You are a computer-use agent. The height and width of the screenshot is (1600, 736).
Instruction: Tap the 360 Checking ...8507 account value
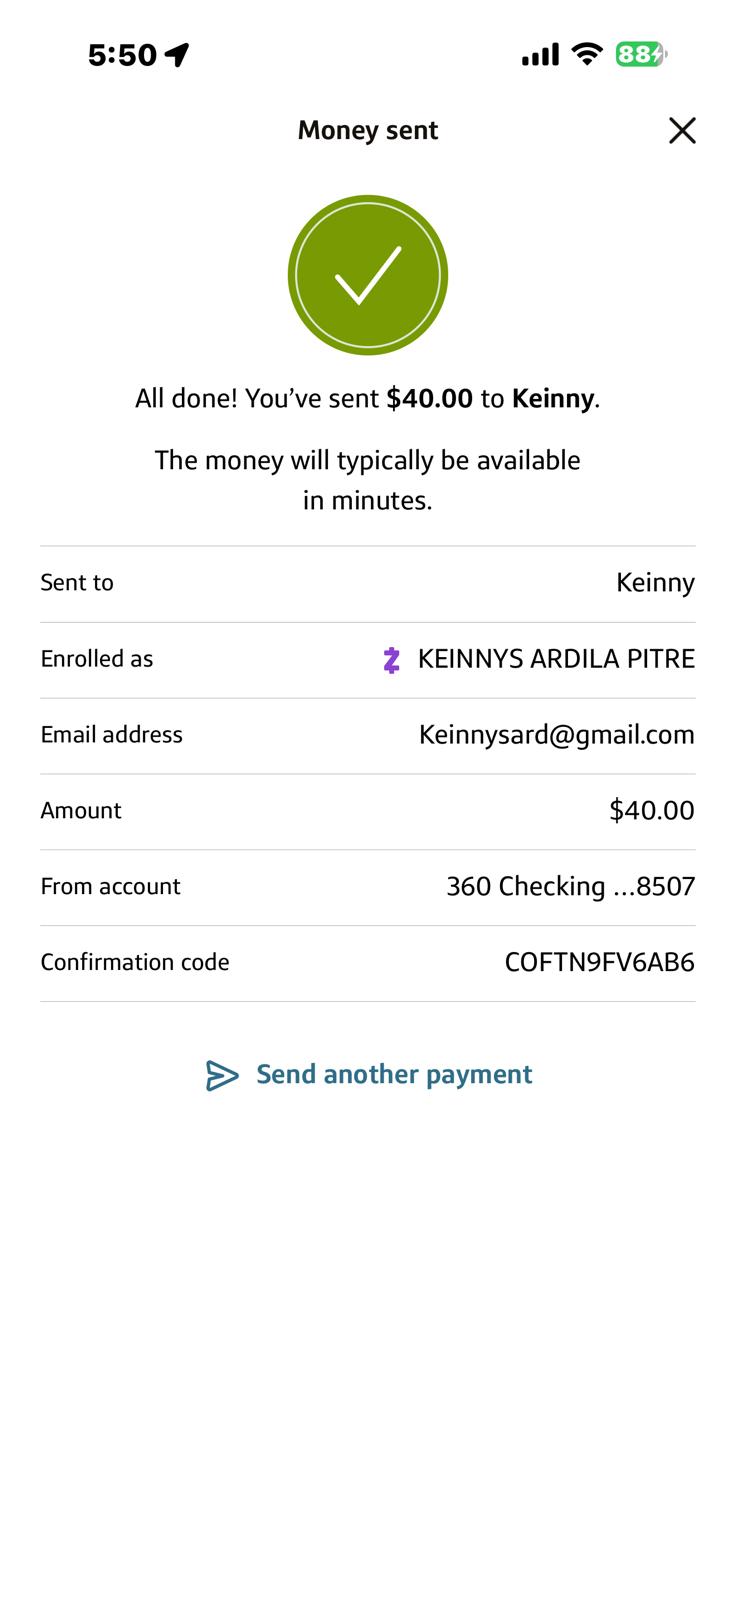[x=570, y=887]
